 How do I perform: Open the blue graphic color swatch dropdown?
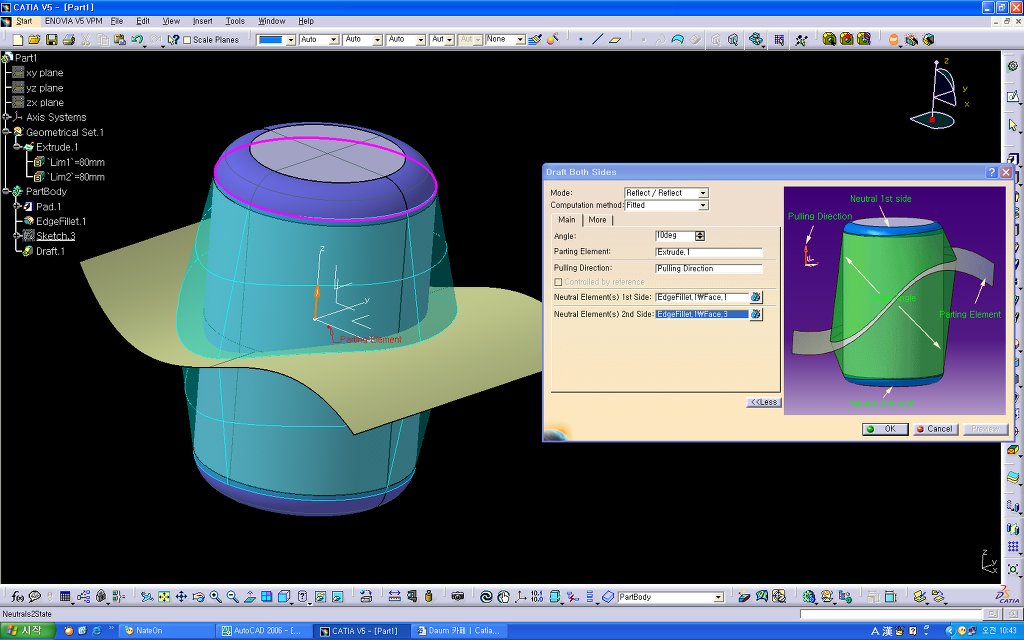click(x=290, y=40)
